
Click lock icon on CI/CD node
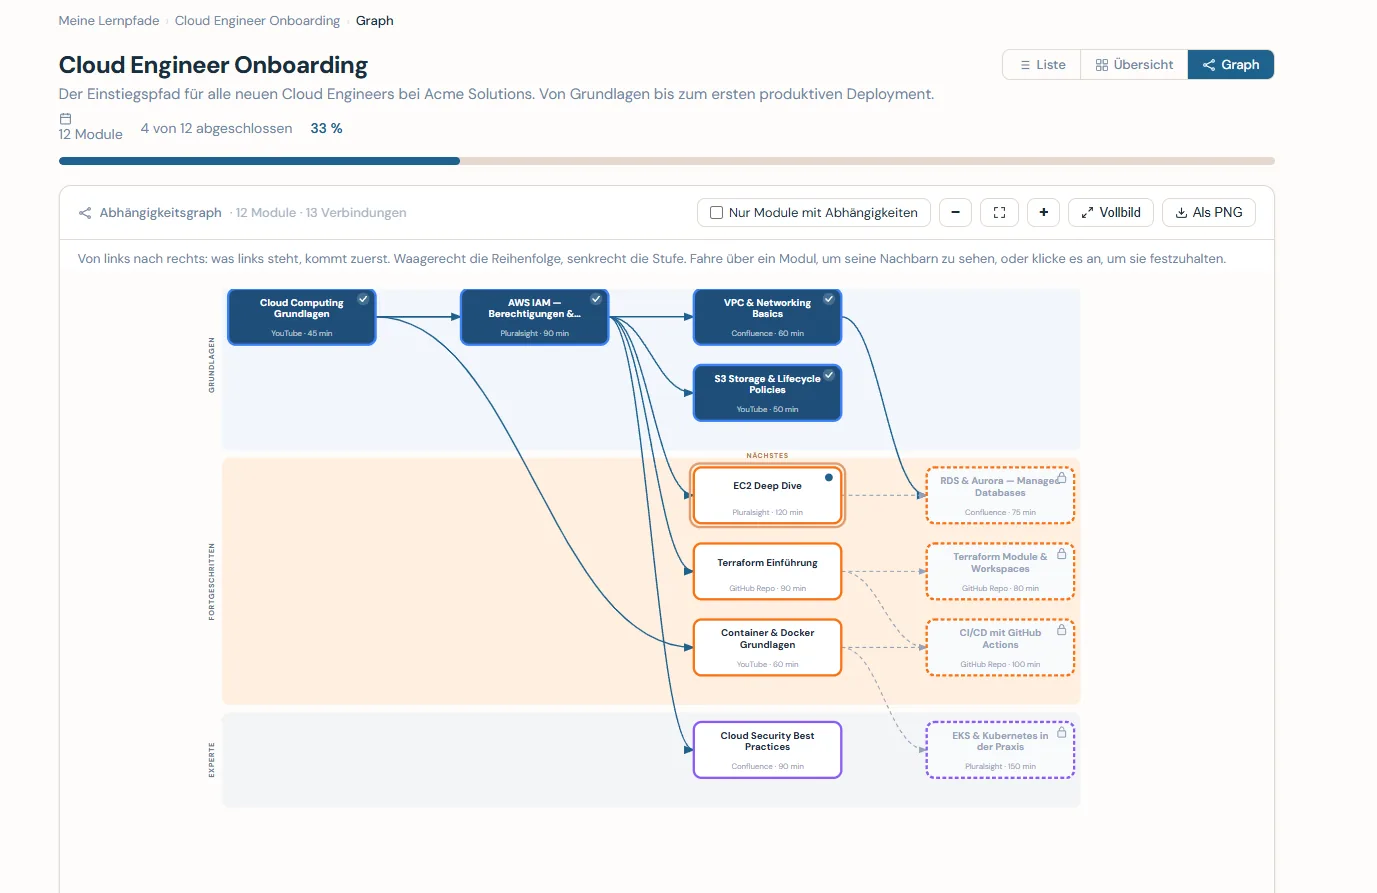click(x=1061, y=629)
